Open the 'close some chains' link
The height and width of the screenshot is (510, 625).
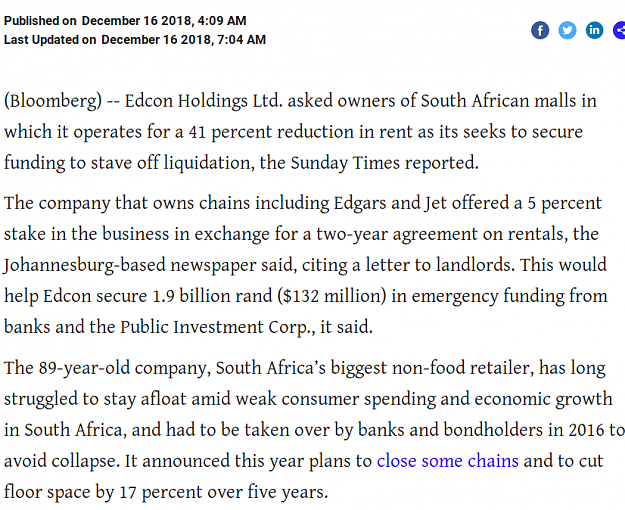click(x=448, y=461)
